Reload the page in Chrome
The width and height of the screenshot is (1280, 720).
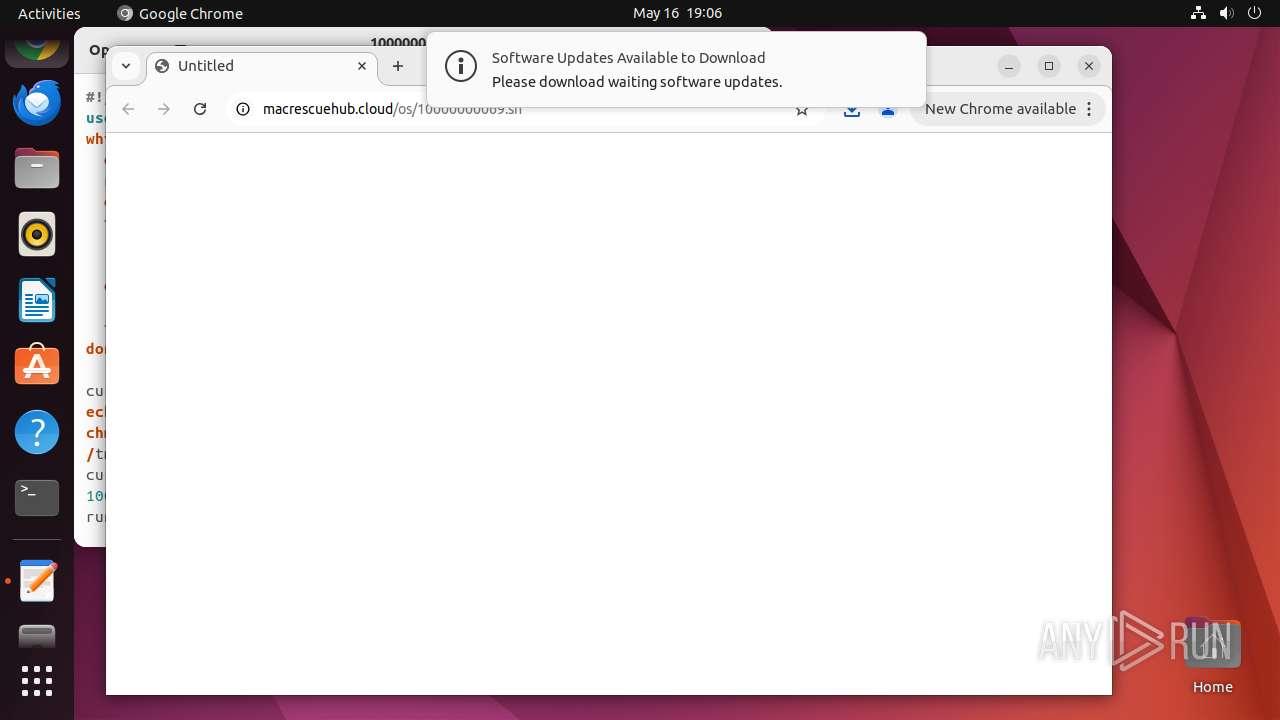(200, 109)
